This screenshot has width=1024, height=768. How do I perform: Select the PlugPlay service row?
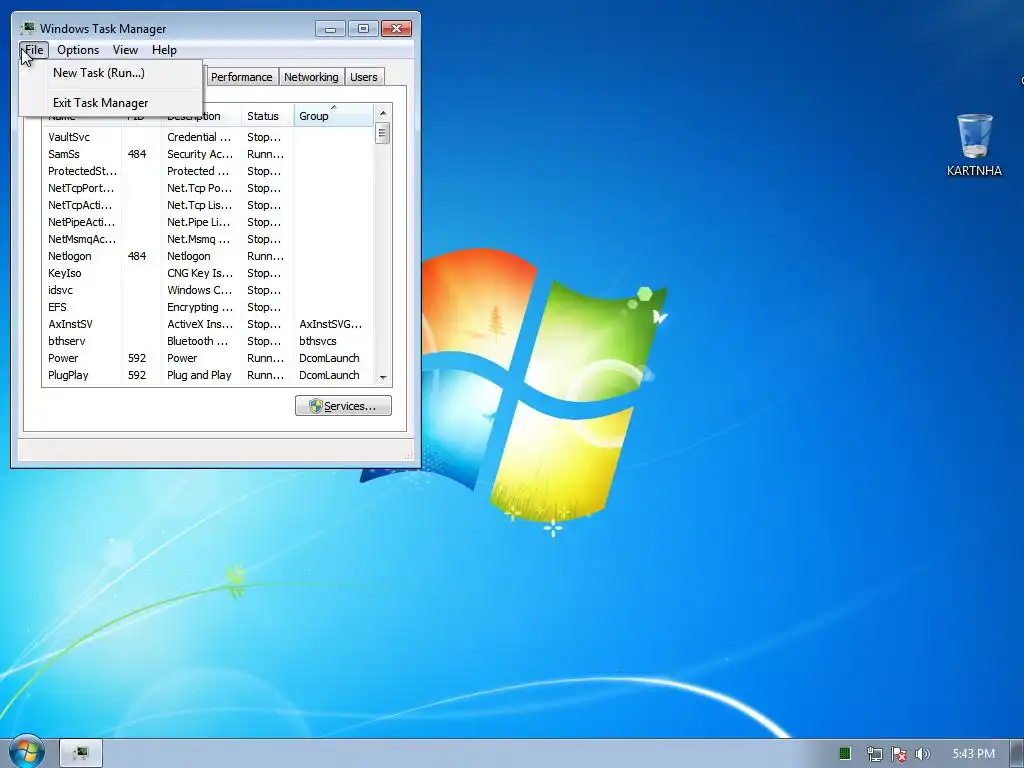(x=208, y=375)
